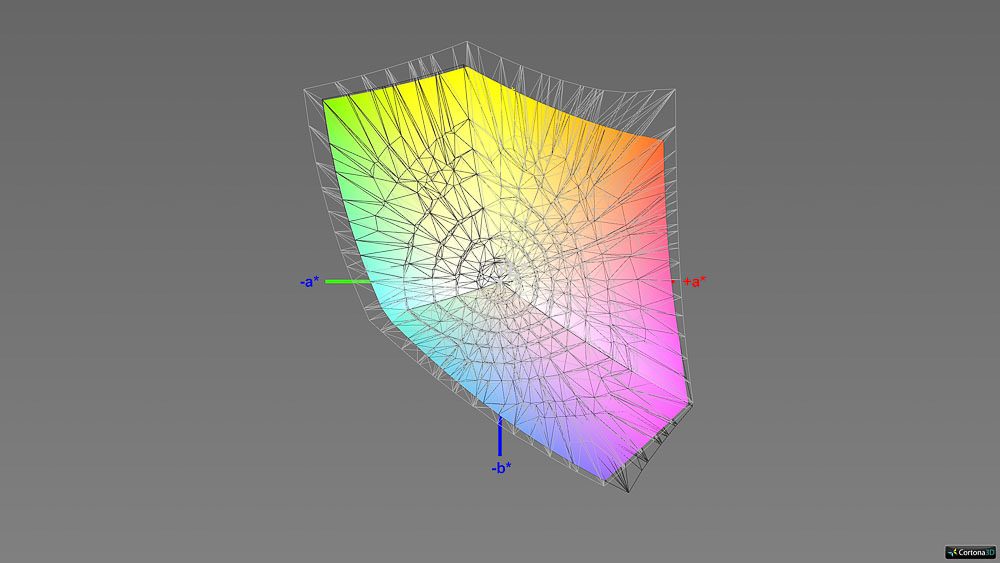Screen dimensions: 1000x563
Task: Click the -a* axis label
Action: pyautogui.click(x=309, y=282)
